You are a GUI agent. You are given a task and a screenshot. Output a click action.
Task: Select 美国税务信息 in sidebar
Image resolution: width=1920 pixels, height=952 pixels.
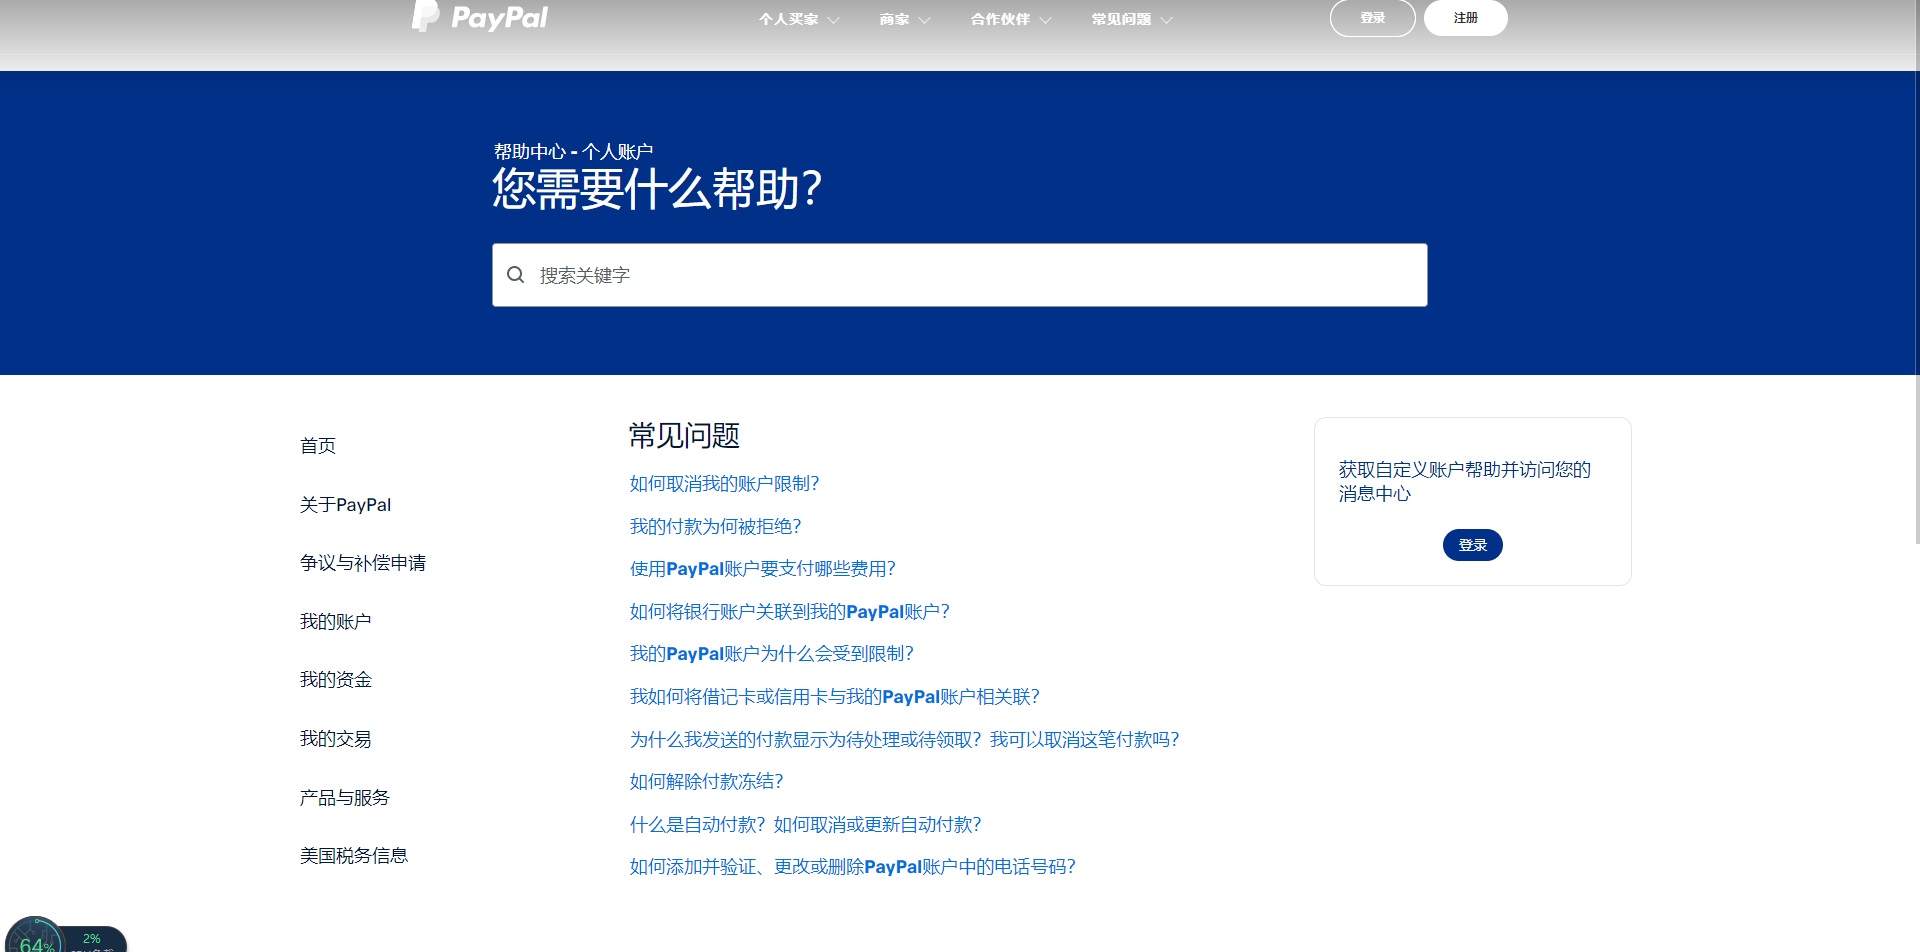(x=354, y=856)
